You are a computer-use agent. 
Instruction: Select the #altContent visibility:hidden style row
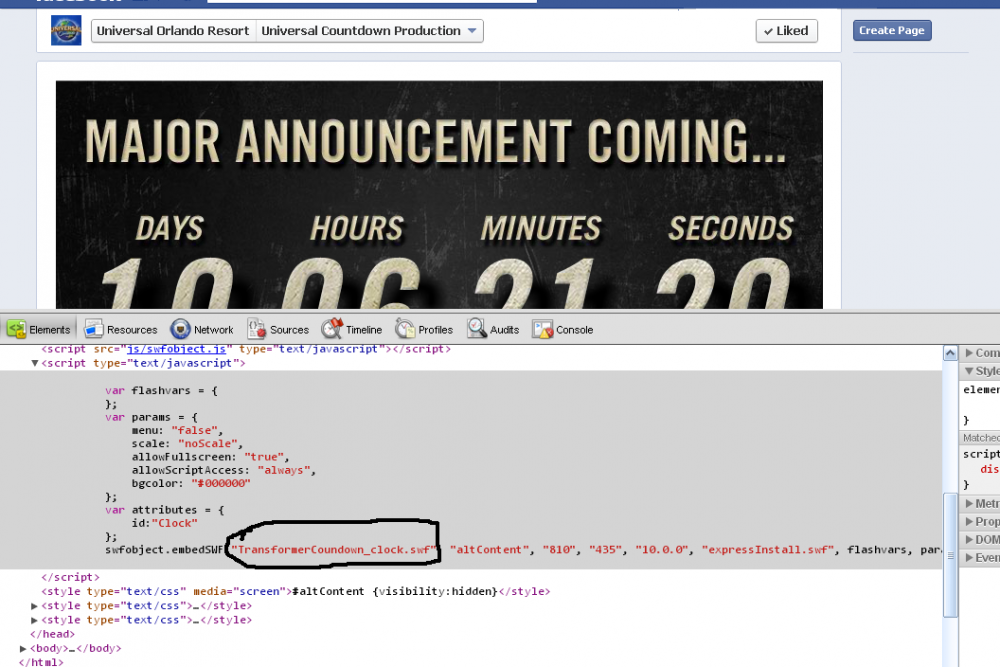coord(295,591)
